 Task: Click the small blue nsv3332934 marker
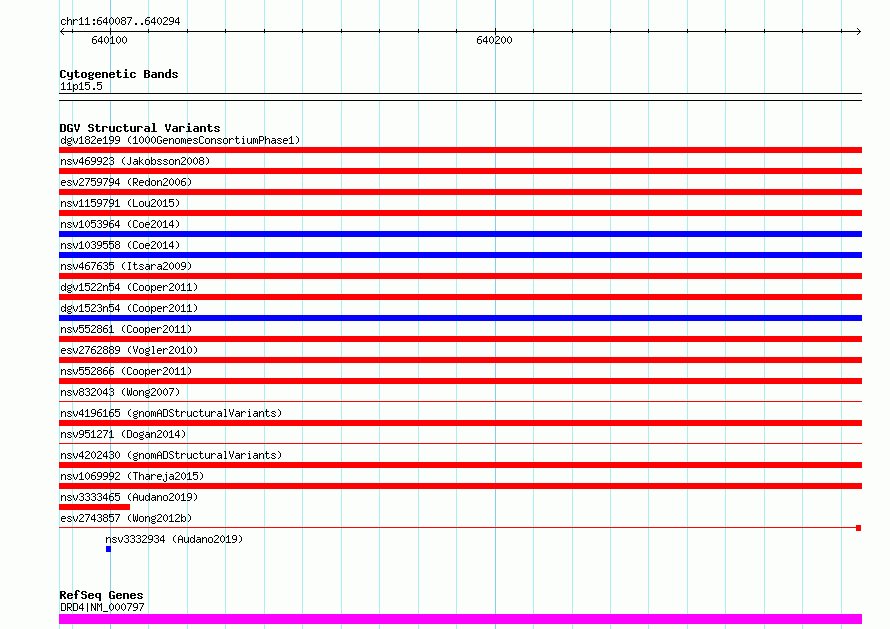108,549
